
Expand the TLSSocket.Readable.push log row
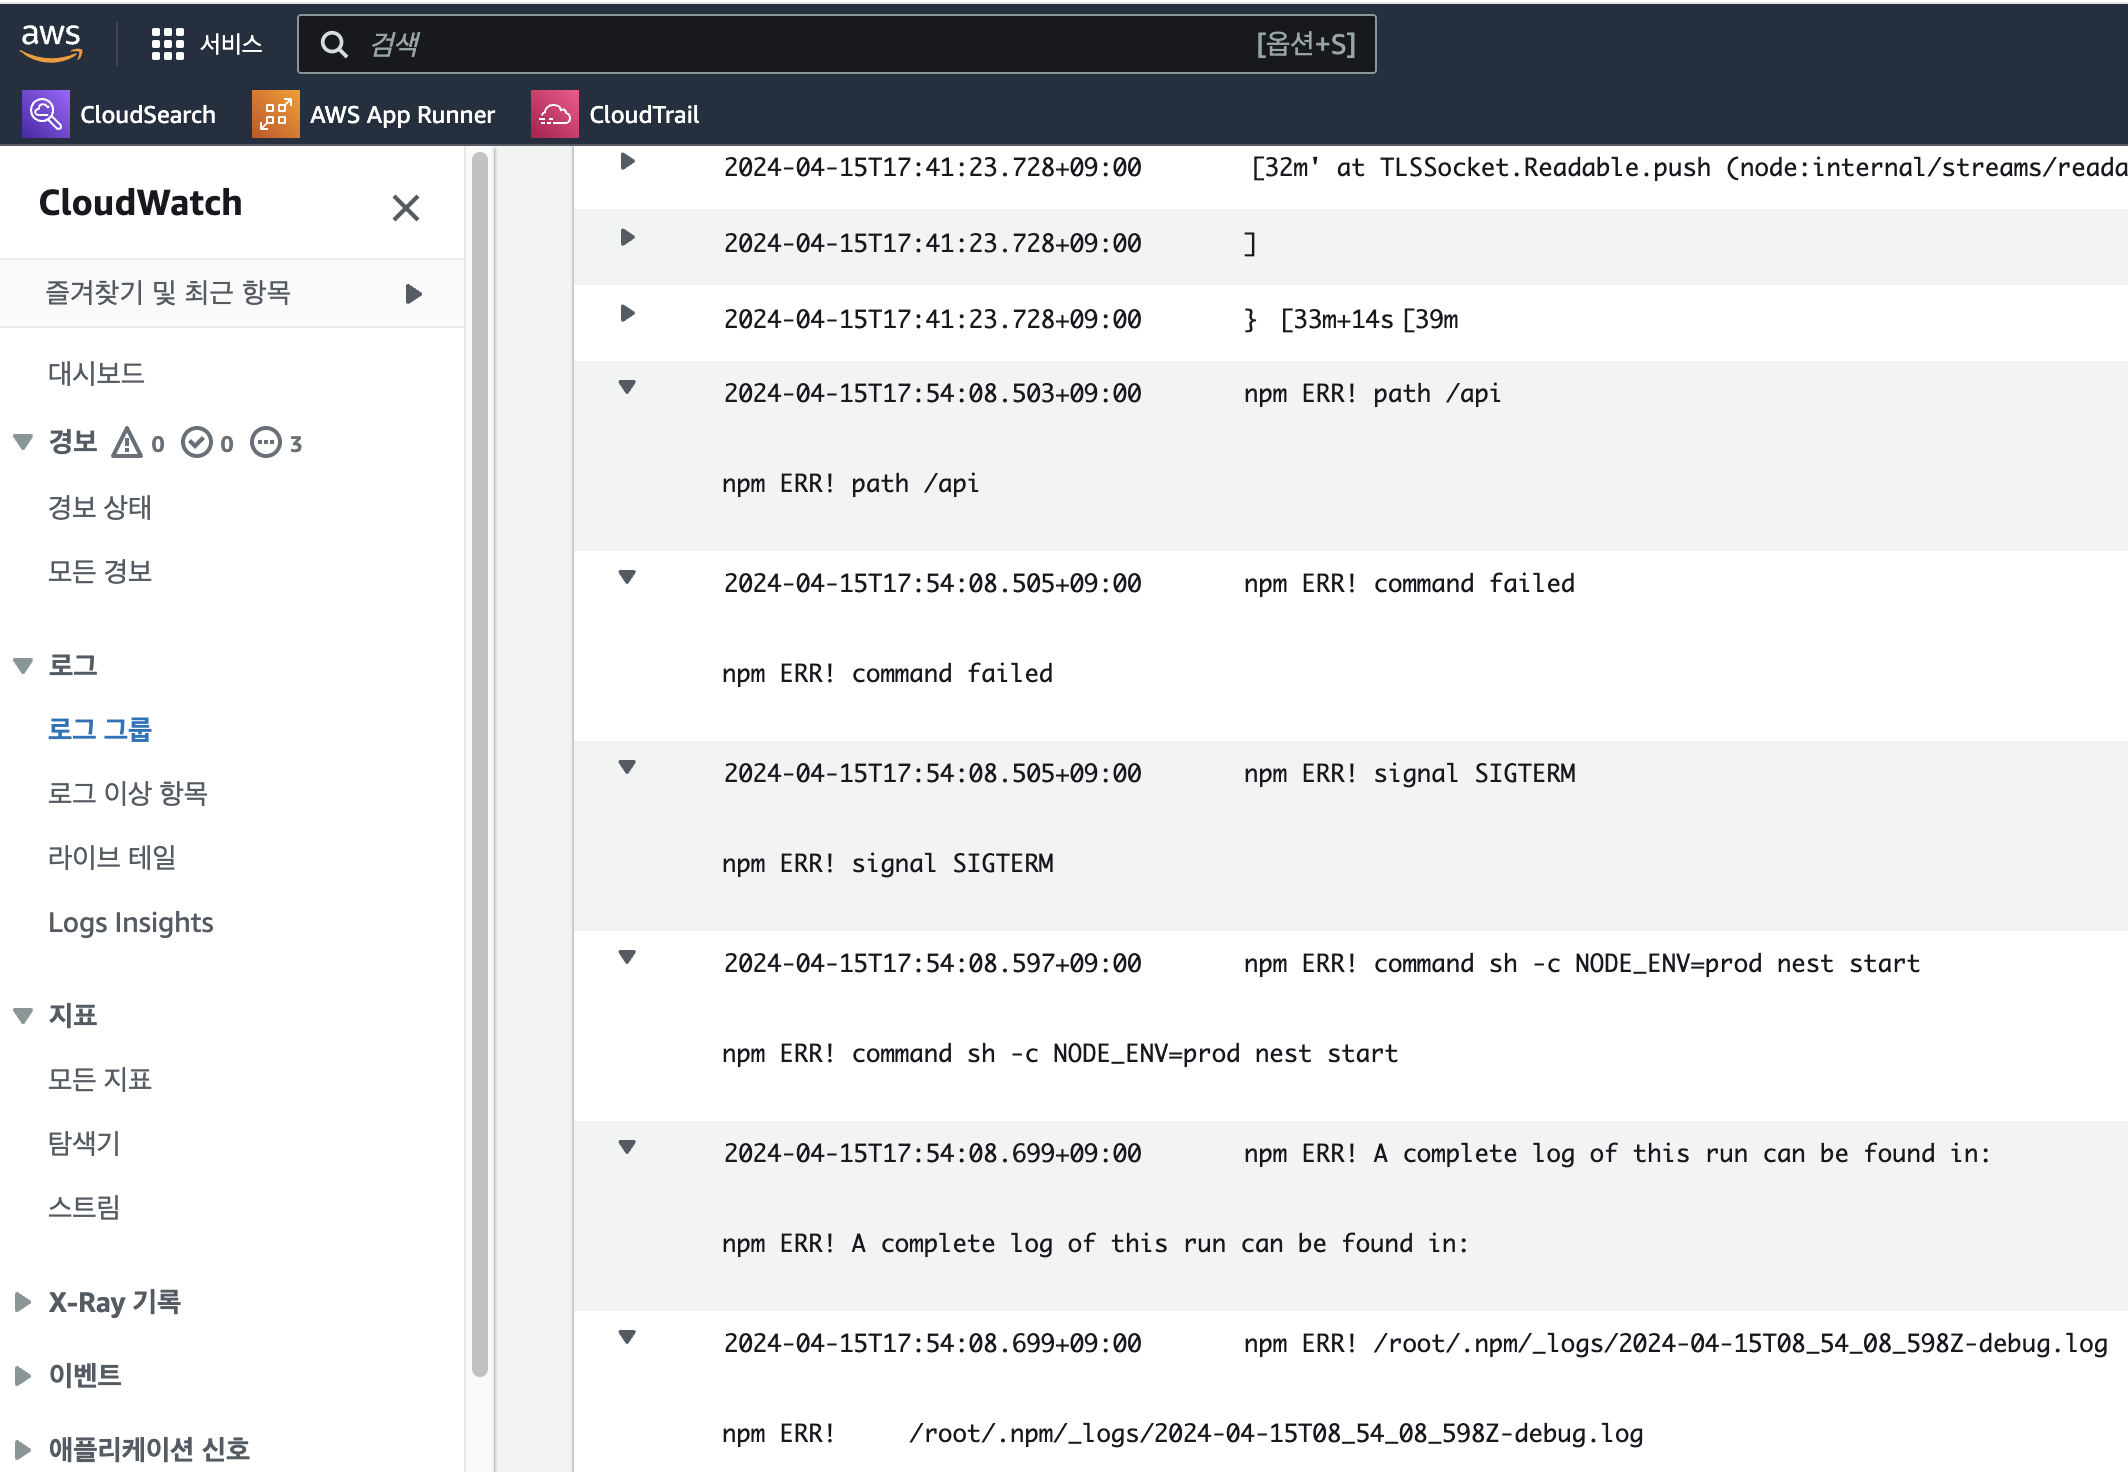pos(627,161)
